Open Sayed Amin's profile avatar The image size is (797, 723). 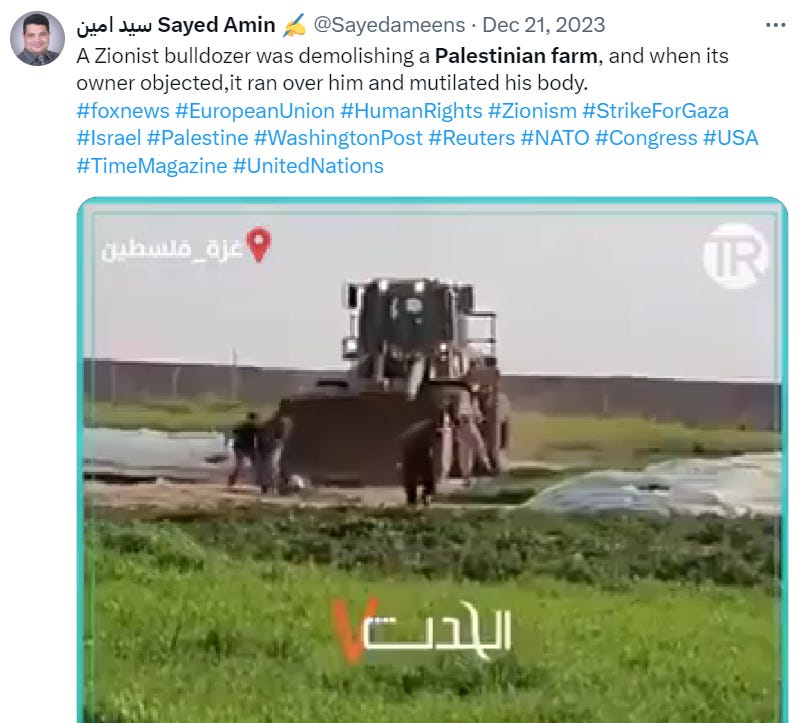click(38, 39)
